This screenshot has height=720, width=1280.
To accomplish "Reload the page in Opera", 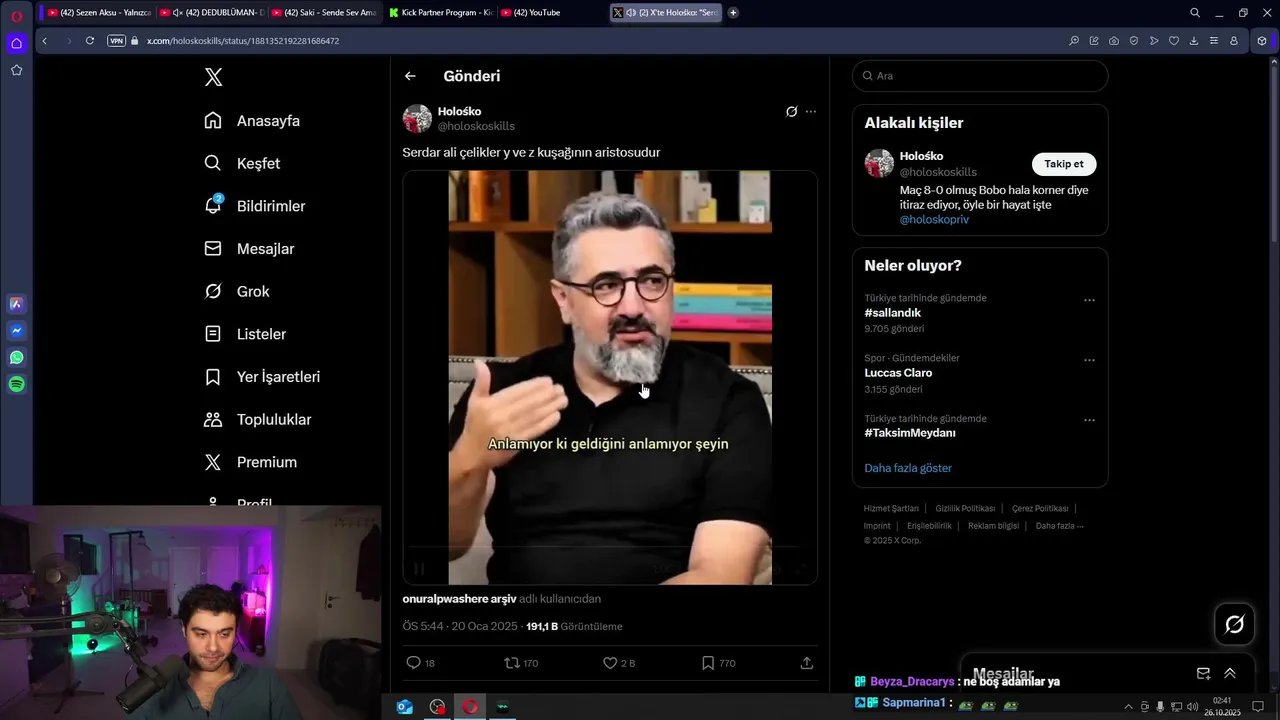I will (90, 41).
